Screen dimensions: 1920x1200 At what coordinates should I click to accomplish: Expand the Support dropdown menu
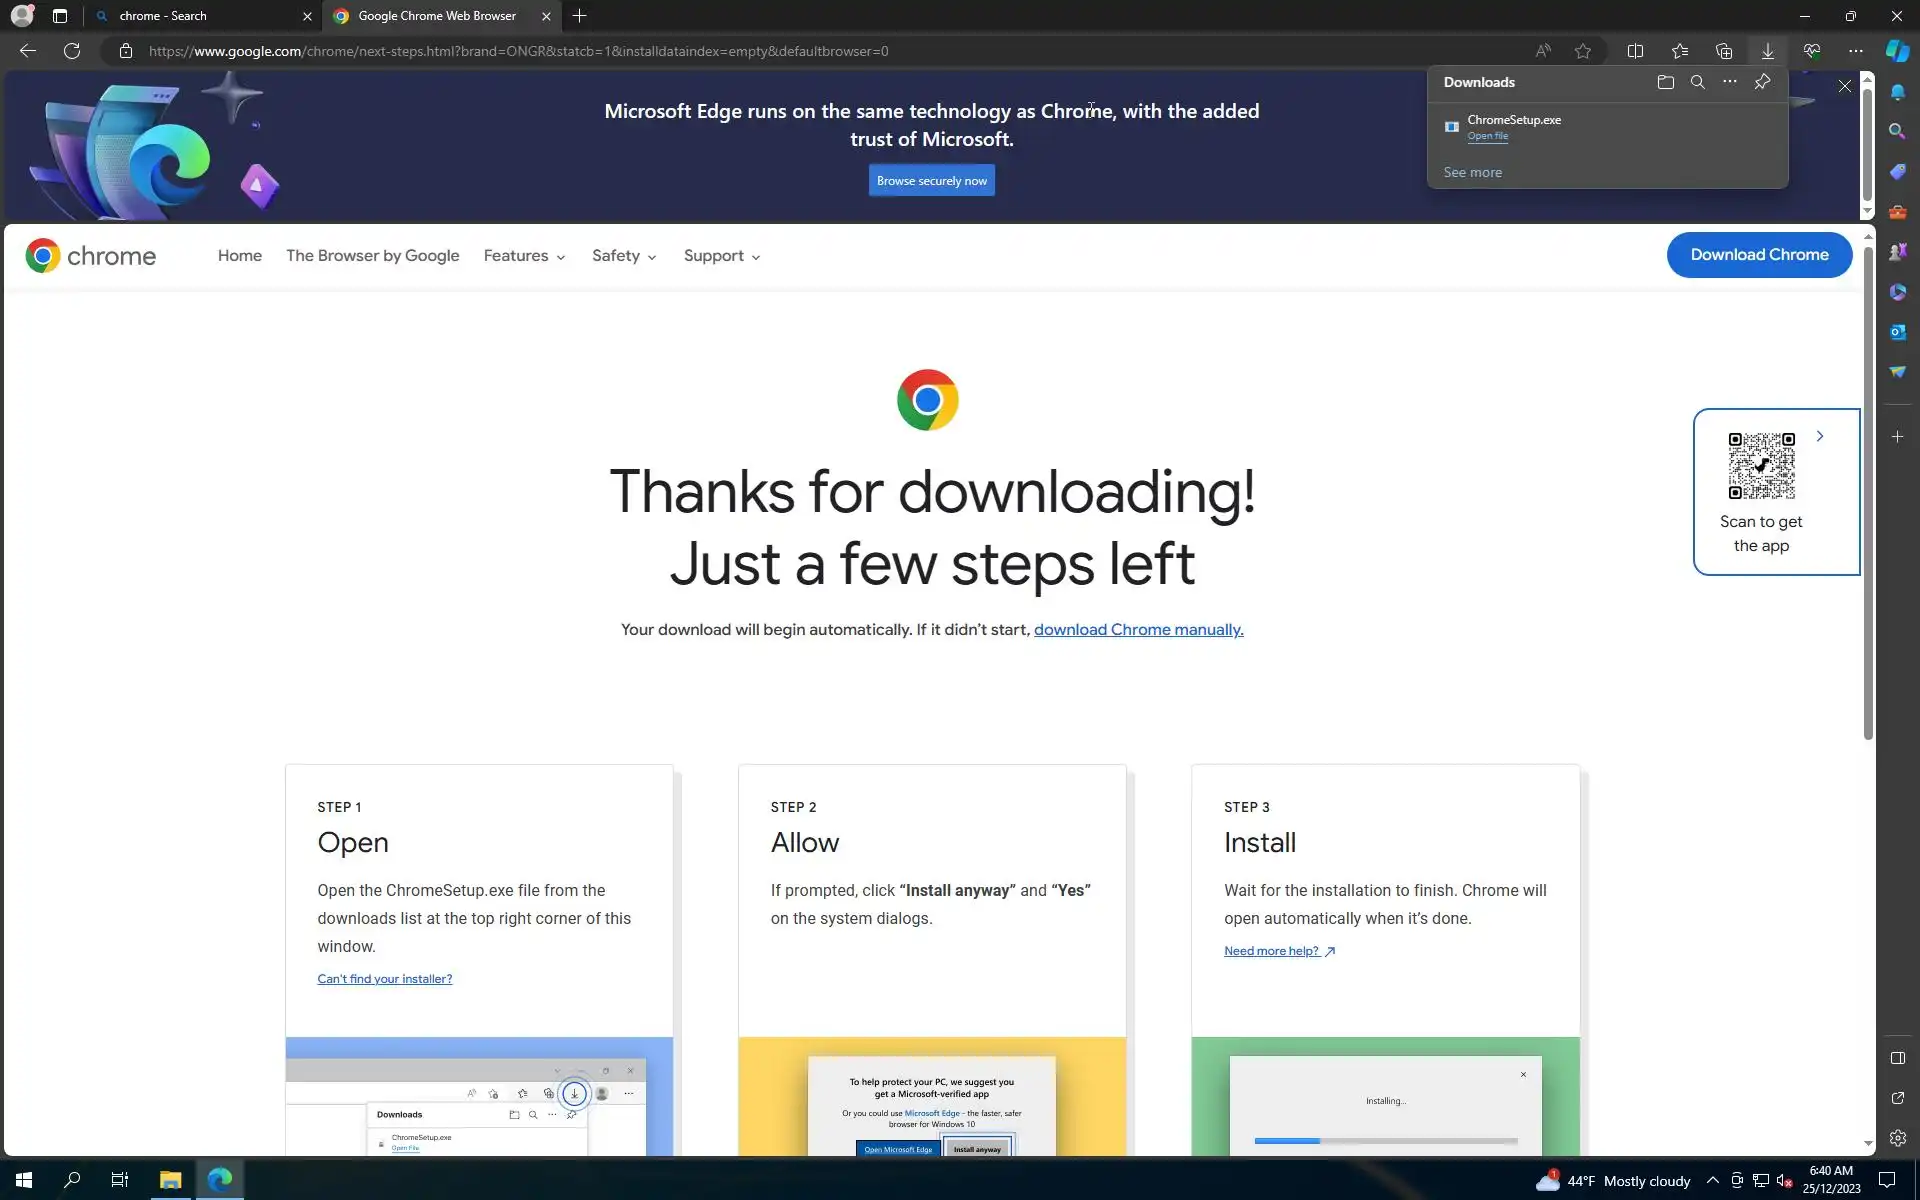pyautogui.click(x=722, y=256)
